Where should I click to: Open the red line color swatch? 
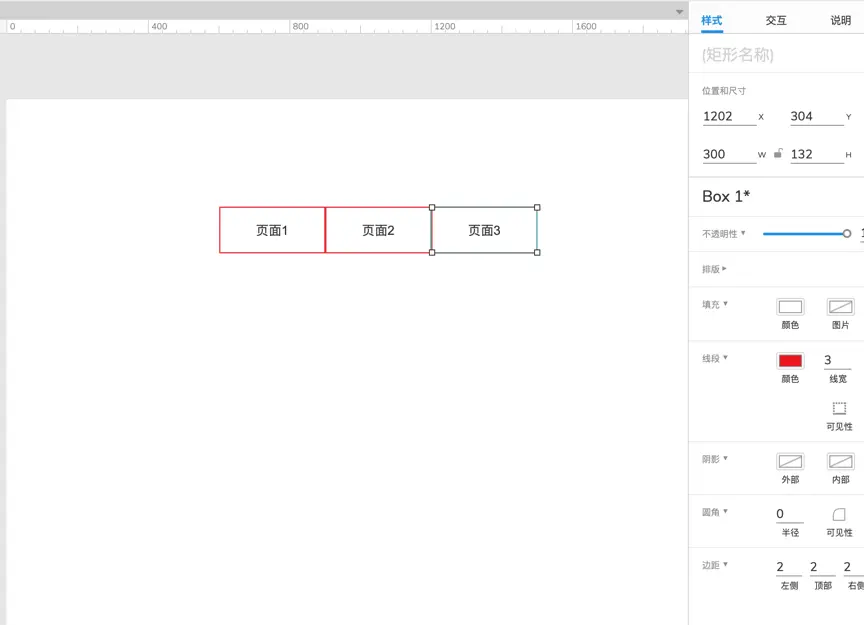click(790, 360)
